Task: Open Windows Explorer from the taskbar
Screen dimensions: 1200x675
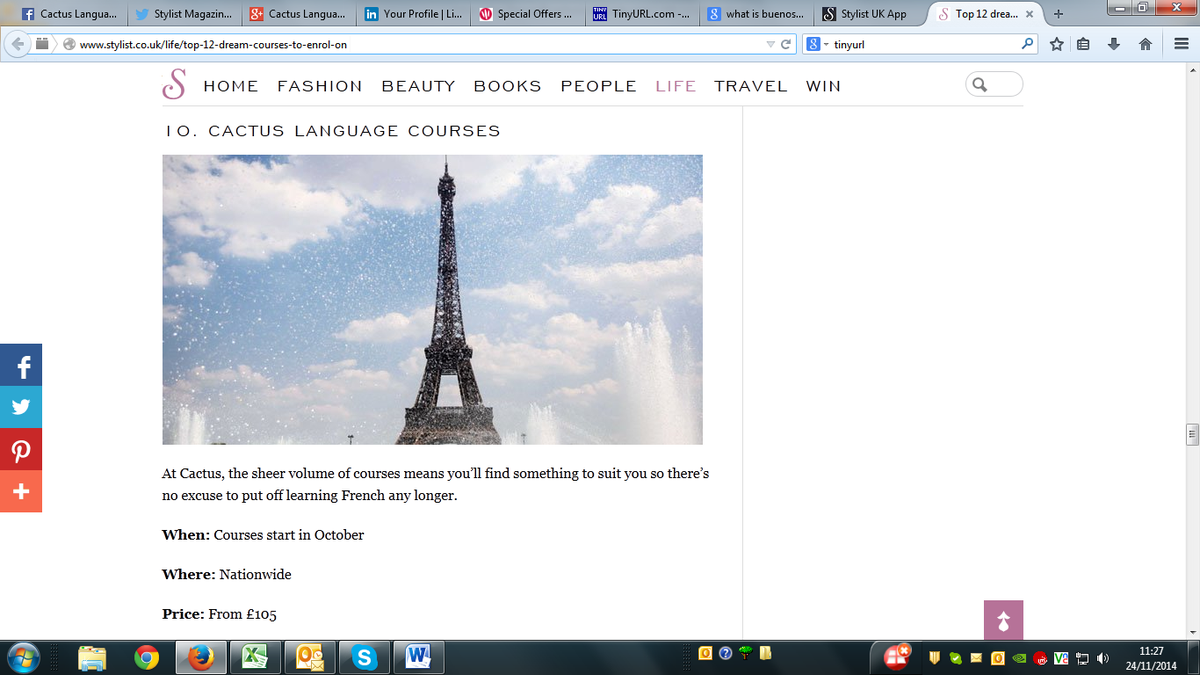Action: click(93, 657)
